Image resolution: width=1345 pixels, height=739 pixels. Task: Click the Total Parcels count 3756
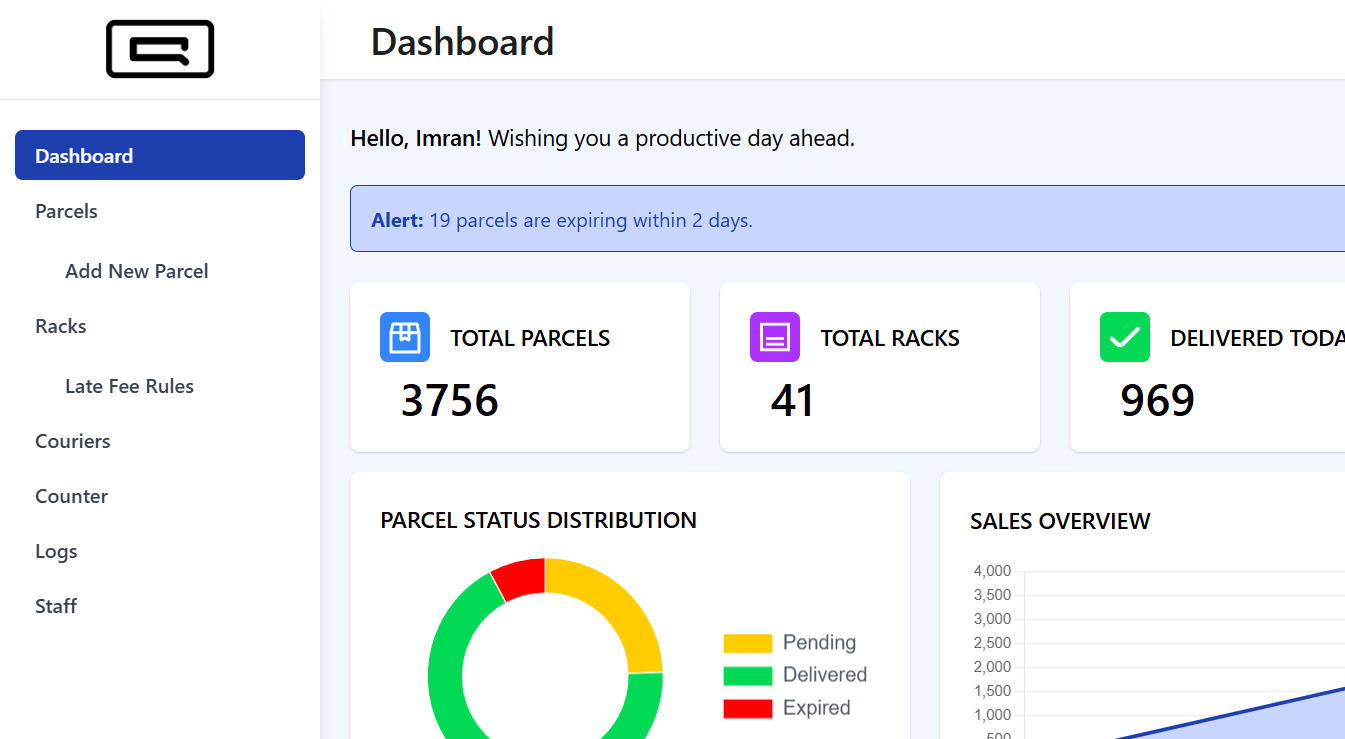[450, 401]
